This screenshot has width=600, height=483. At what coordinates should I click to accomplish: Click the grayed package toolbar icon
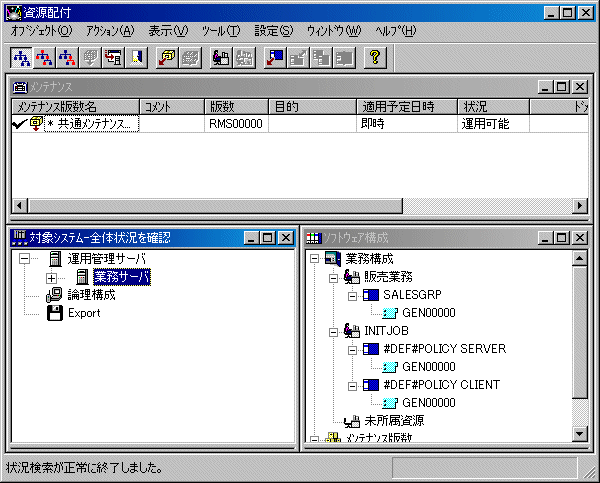pyautogui.click(x=190, y=58)
